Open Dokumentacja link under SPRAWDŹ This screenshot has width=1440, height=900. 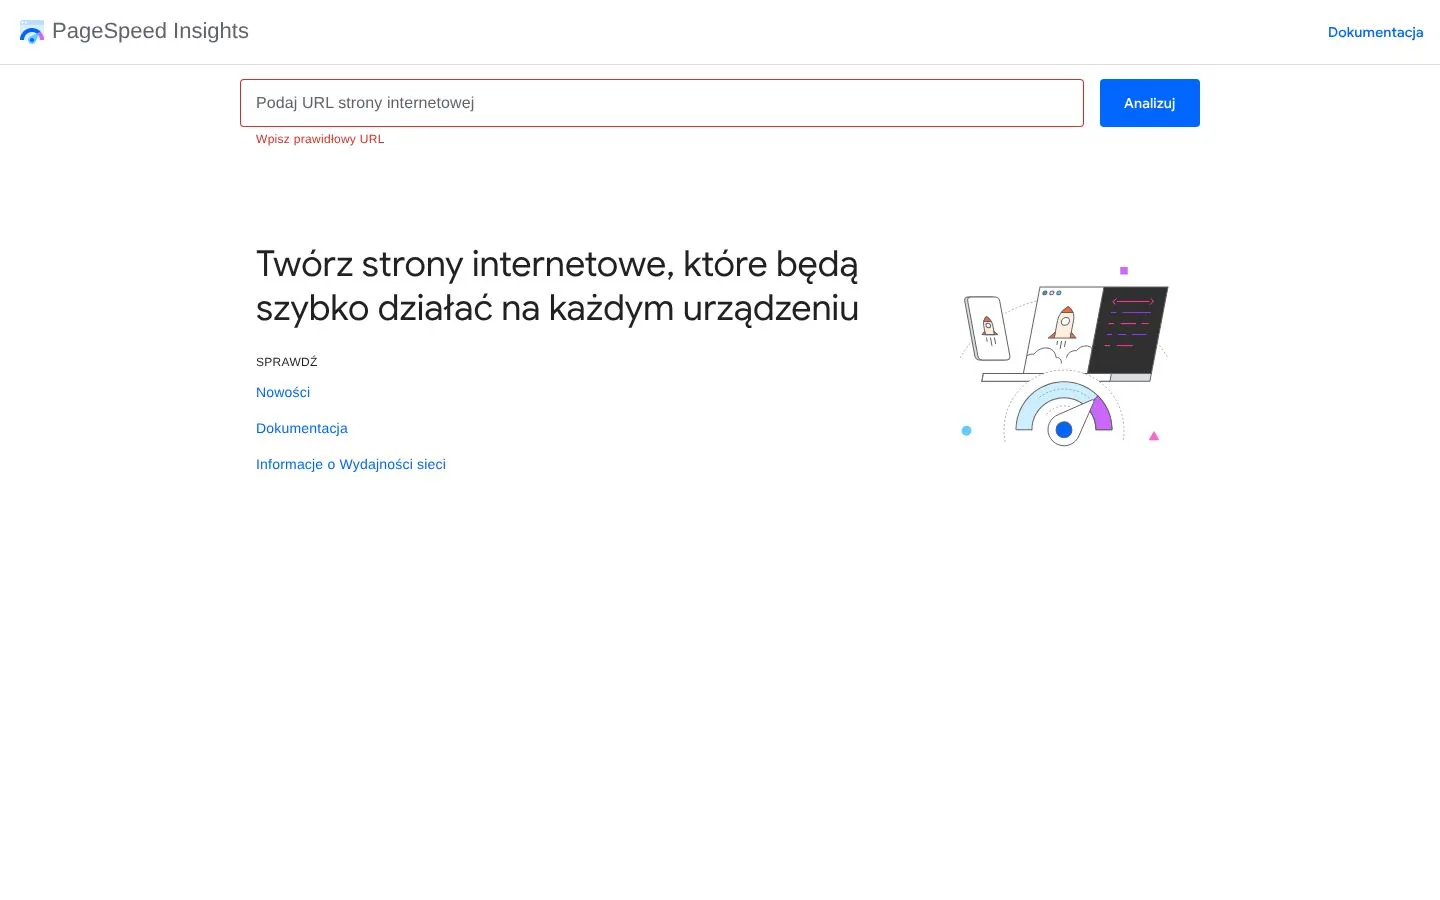tap(302, 428)
